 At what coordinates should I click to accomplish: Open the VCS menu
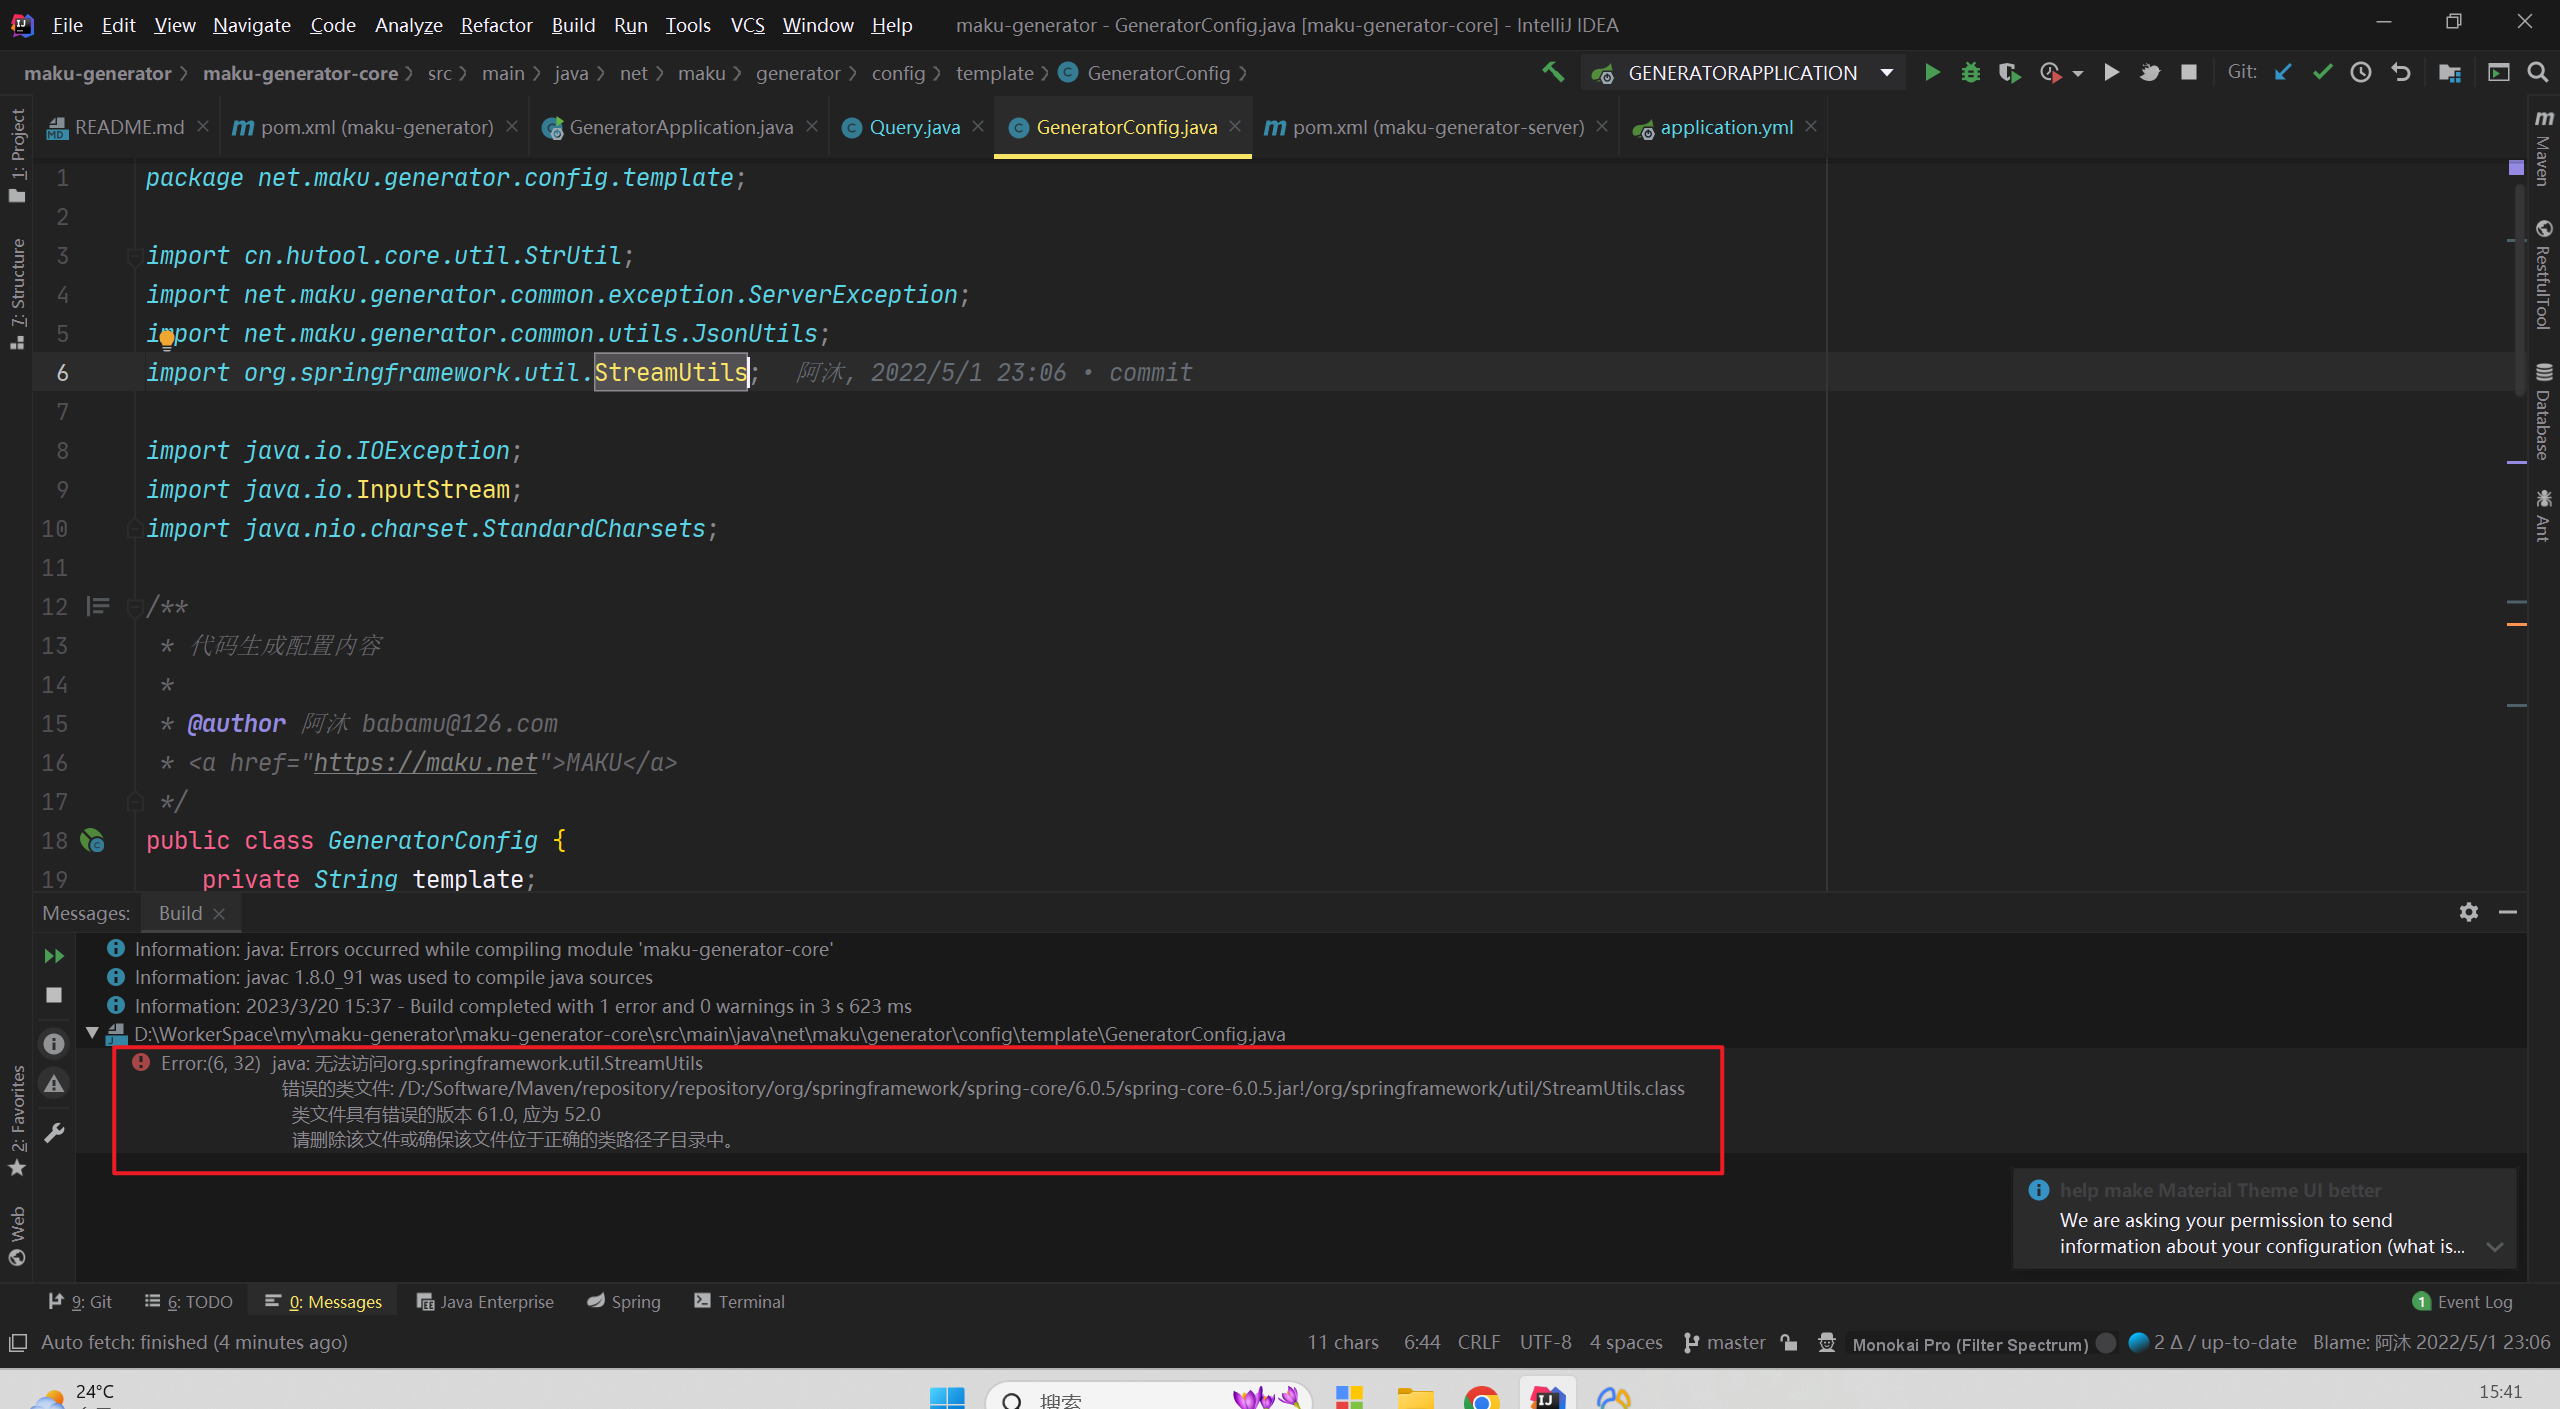tap(748, 24)
